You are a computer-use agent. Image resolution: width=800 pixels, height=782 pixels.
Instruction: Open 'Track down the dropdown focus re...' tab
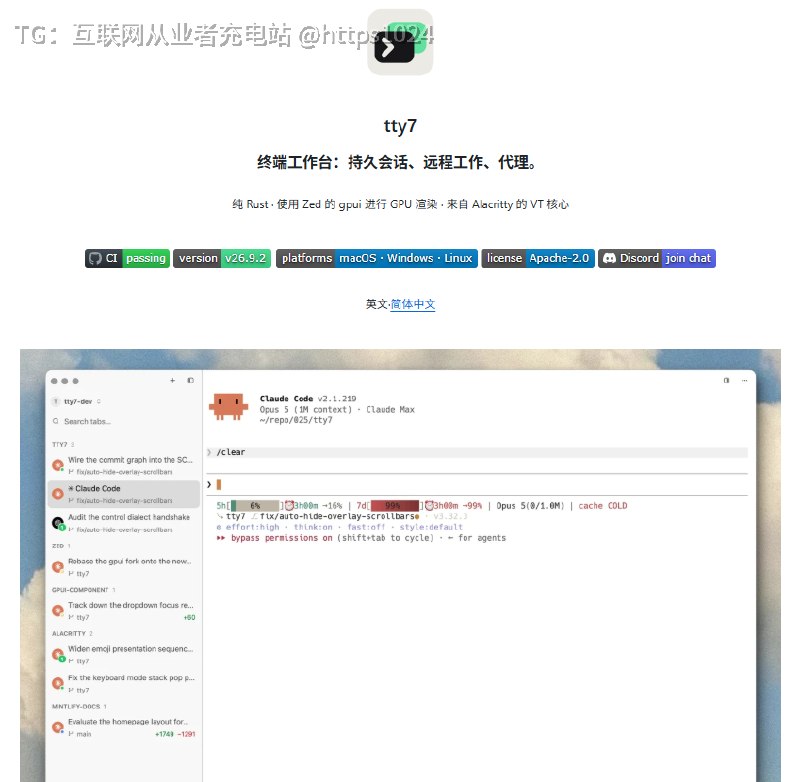124,611
